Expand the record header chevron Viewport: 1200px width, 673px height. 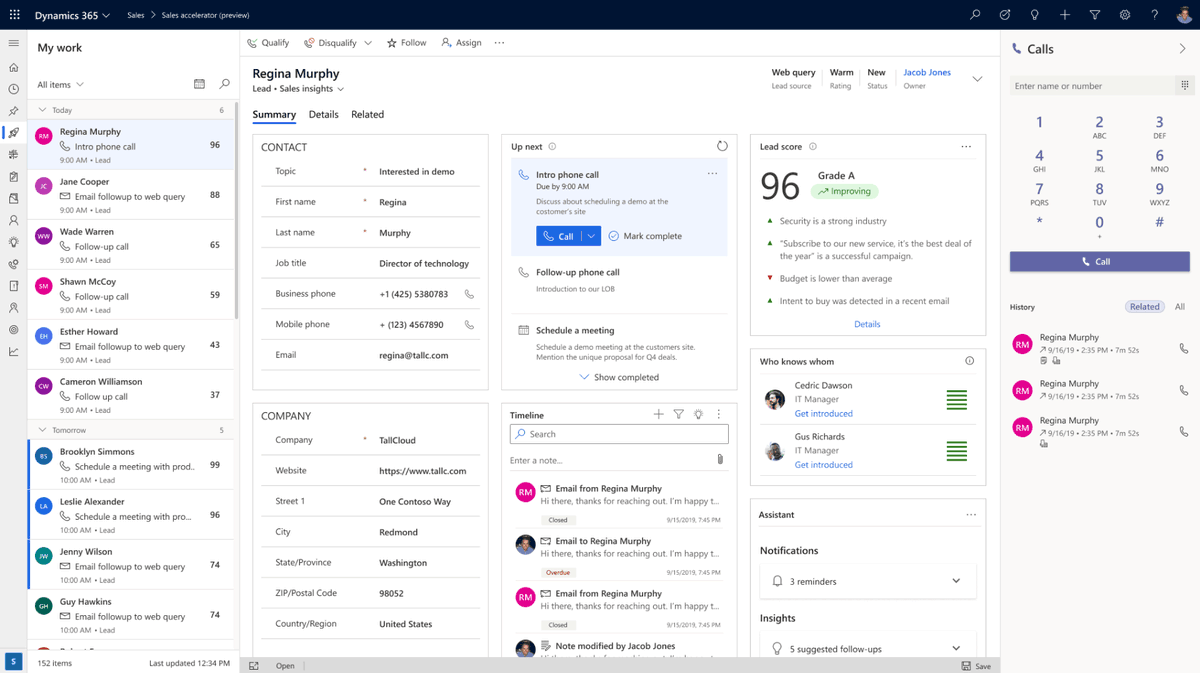pos(978,79)
